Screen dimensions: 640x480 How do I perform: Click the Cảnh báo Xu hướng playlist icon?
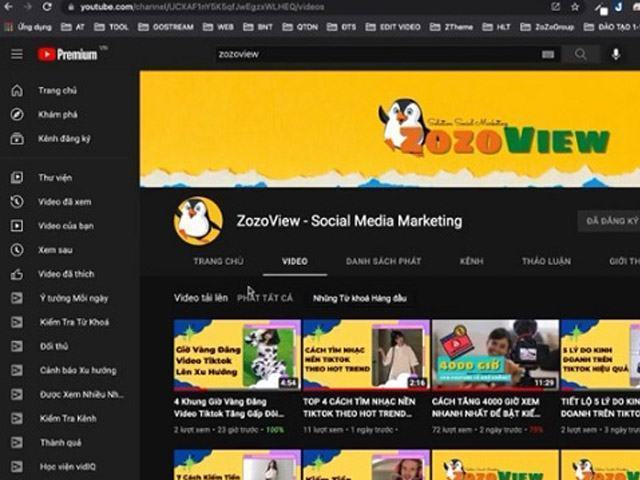click(x=17, y=370)
